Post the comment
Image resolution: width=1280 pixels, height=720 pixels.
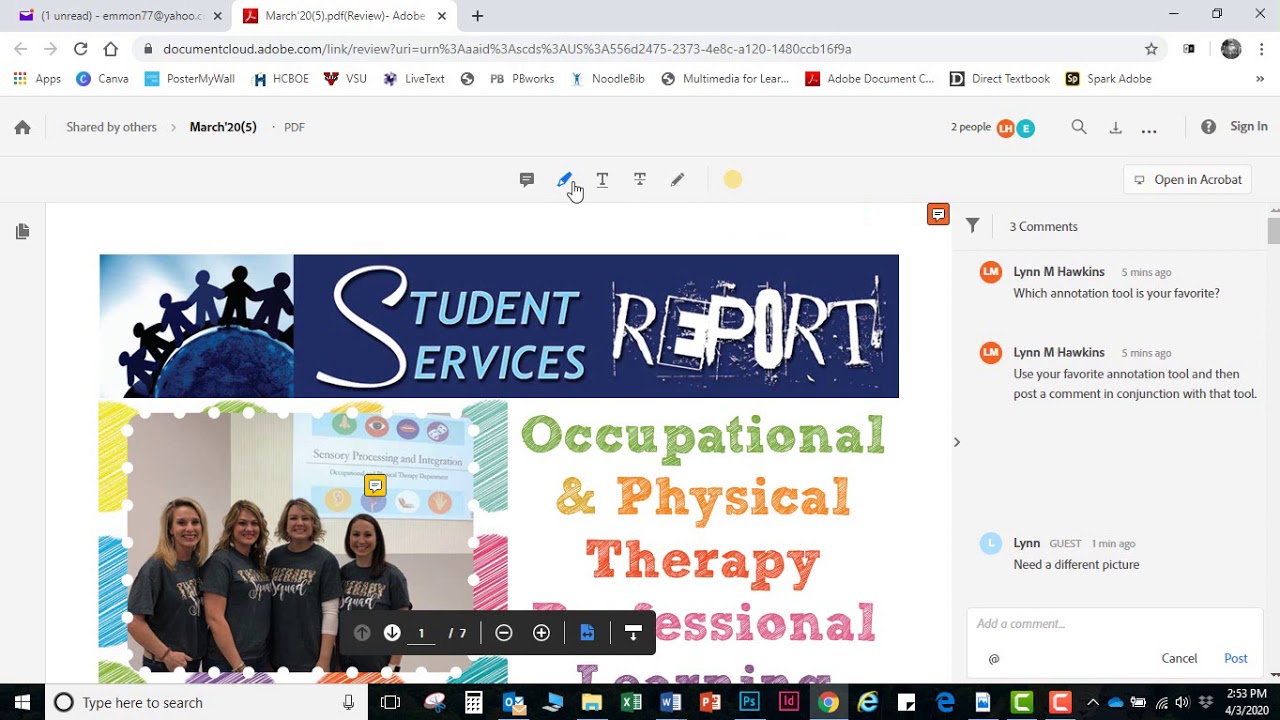[x=1236, y=659]
